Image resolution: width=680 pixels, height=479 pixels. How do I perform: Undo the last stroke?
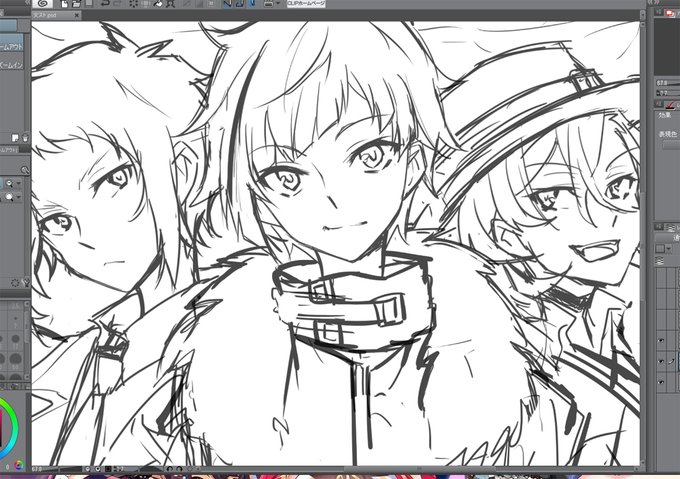tap(105, 3)
